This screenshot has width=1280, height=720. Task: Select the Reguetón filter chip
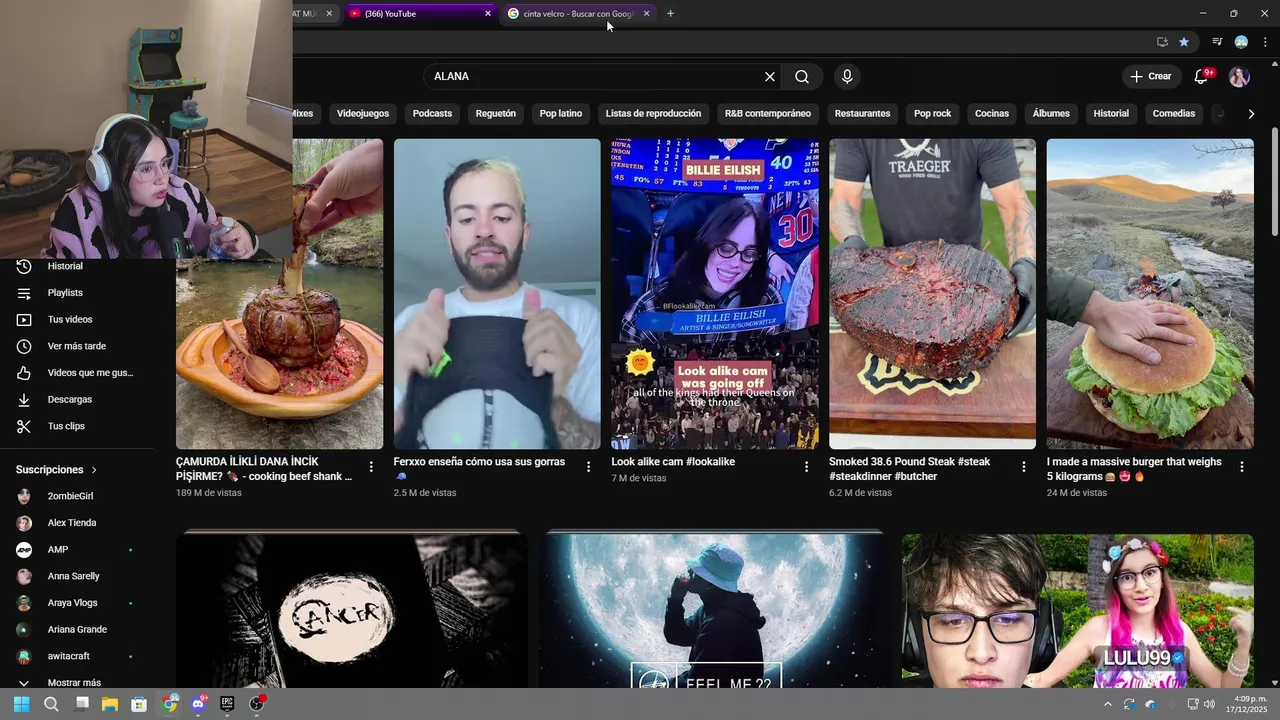tap(496, 113)
